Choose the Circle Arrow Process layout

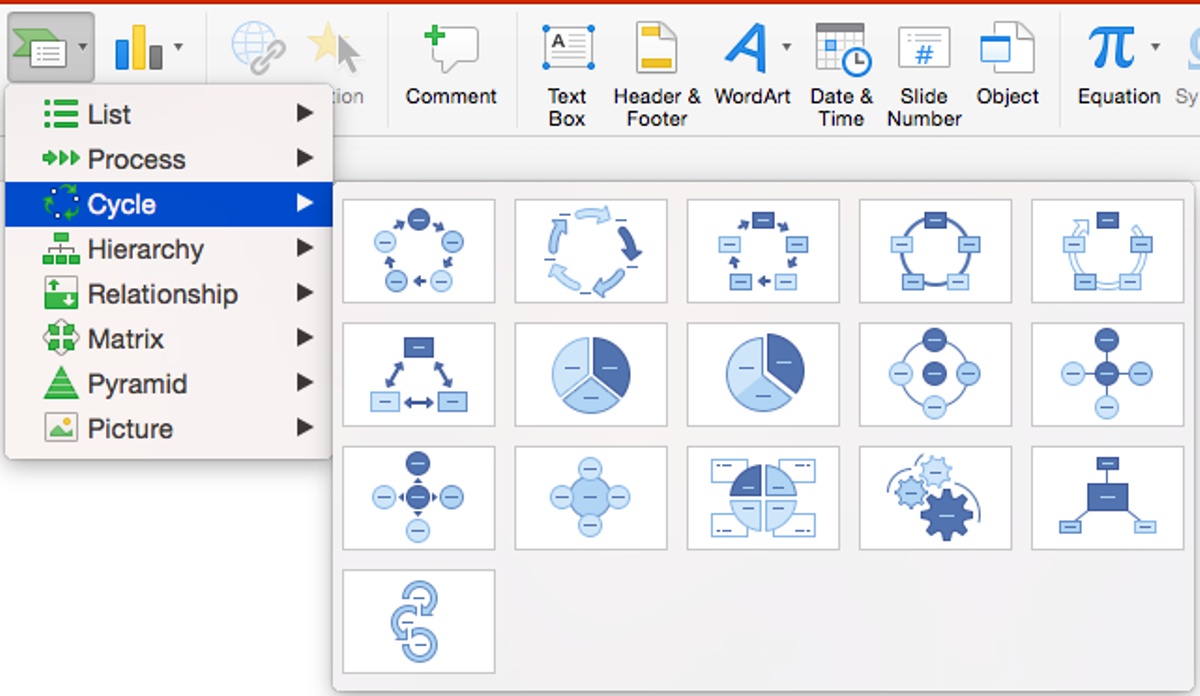[x=419, y=622]
